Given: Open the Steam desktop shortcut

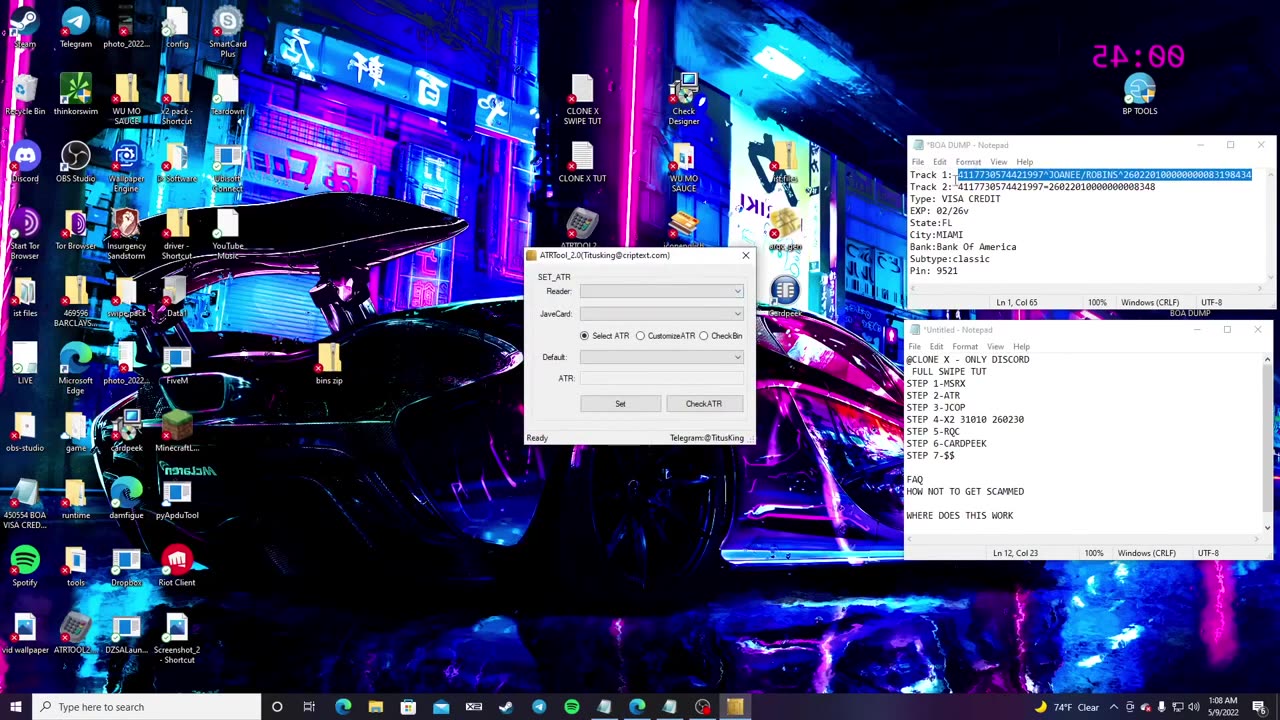Looking at the screenshot, I should 25,27.
